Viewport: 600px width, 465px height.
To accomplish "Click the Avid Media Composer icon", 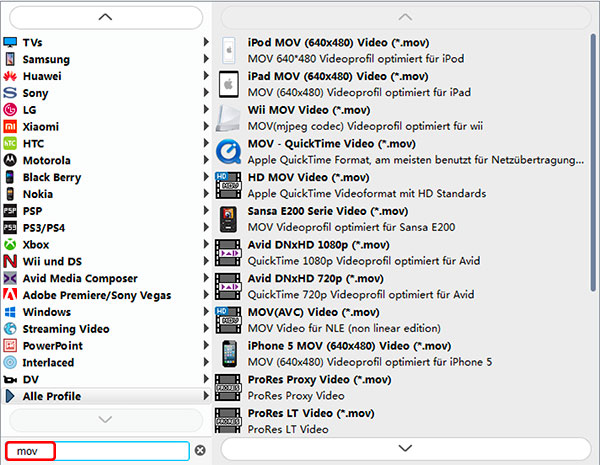I will 10,278.
